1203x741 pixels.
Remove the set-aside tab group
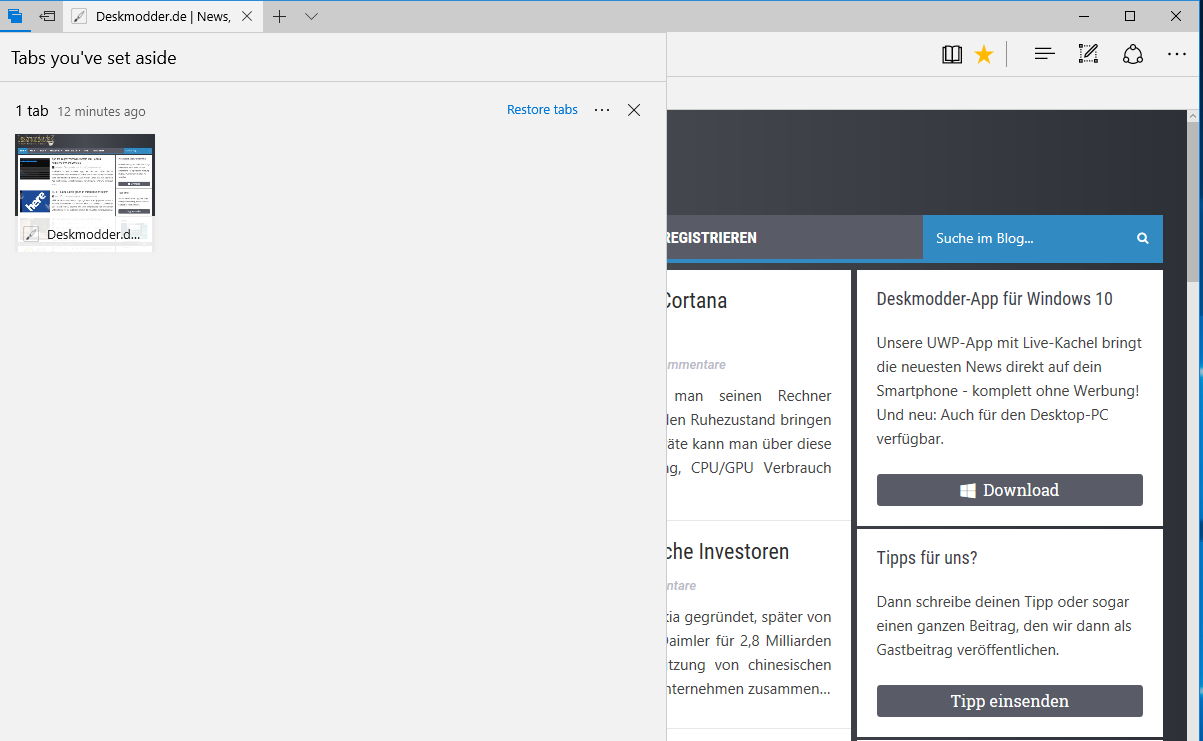tap(634, 110)
